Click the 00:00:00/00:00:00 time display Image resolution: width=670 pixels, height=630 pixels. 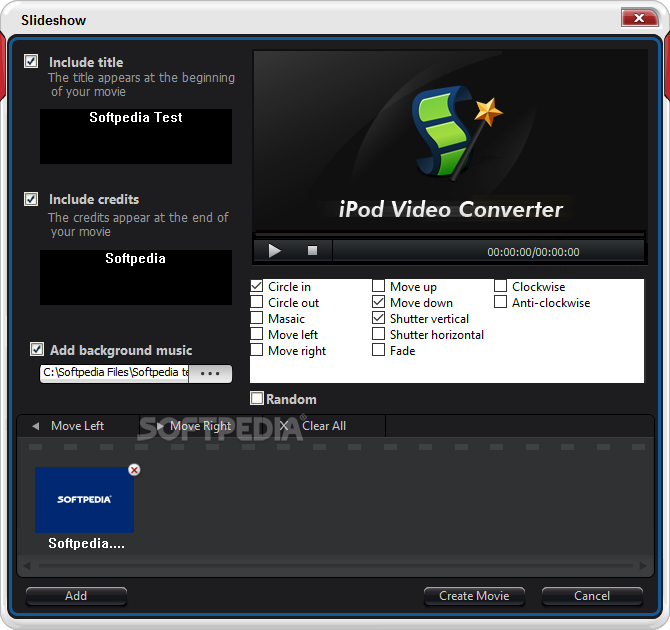(x=533, y=252)
